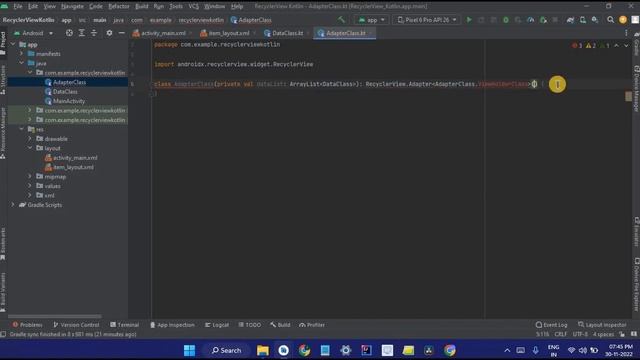Open the Profiler tool window
Image resolution: width=640 pixels, height=360 pixels.
click(312, 325)
